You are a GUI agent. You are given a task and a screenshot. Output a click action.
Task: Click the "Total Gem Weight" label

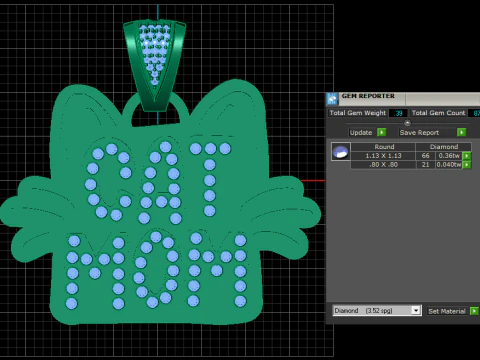(358, 113)
